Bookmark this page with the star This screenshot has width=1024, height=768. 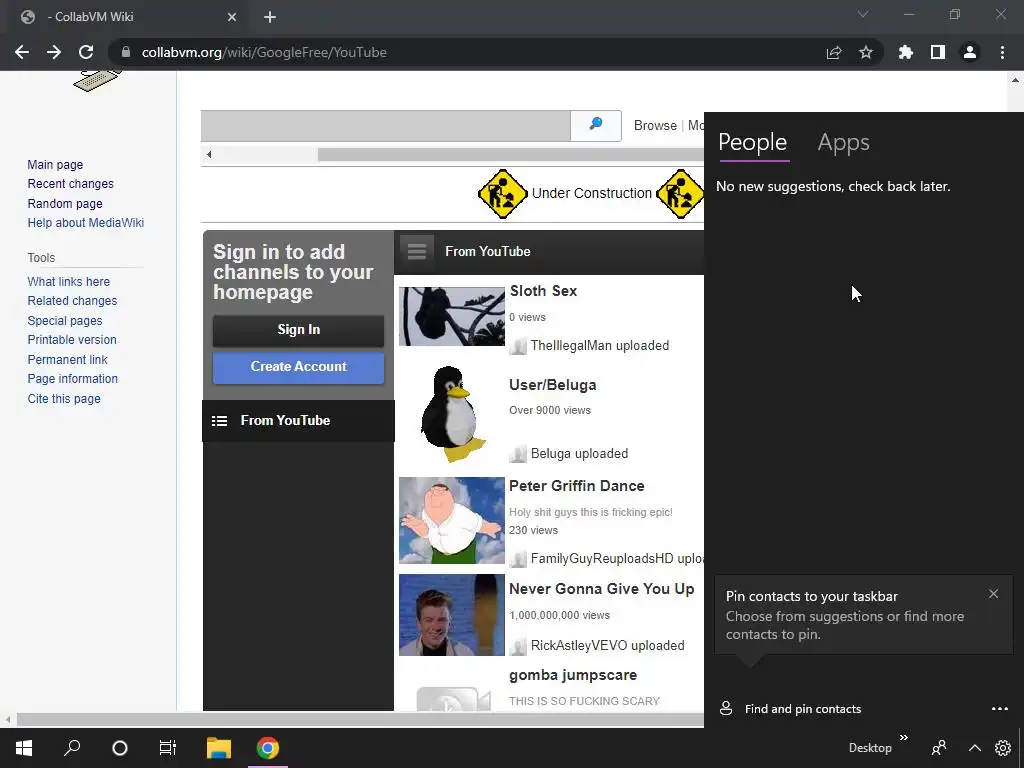pyautogui.click(x=866, y=52)
